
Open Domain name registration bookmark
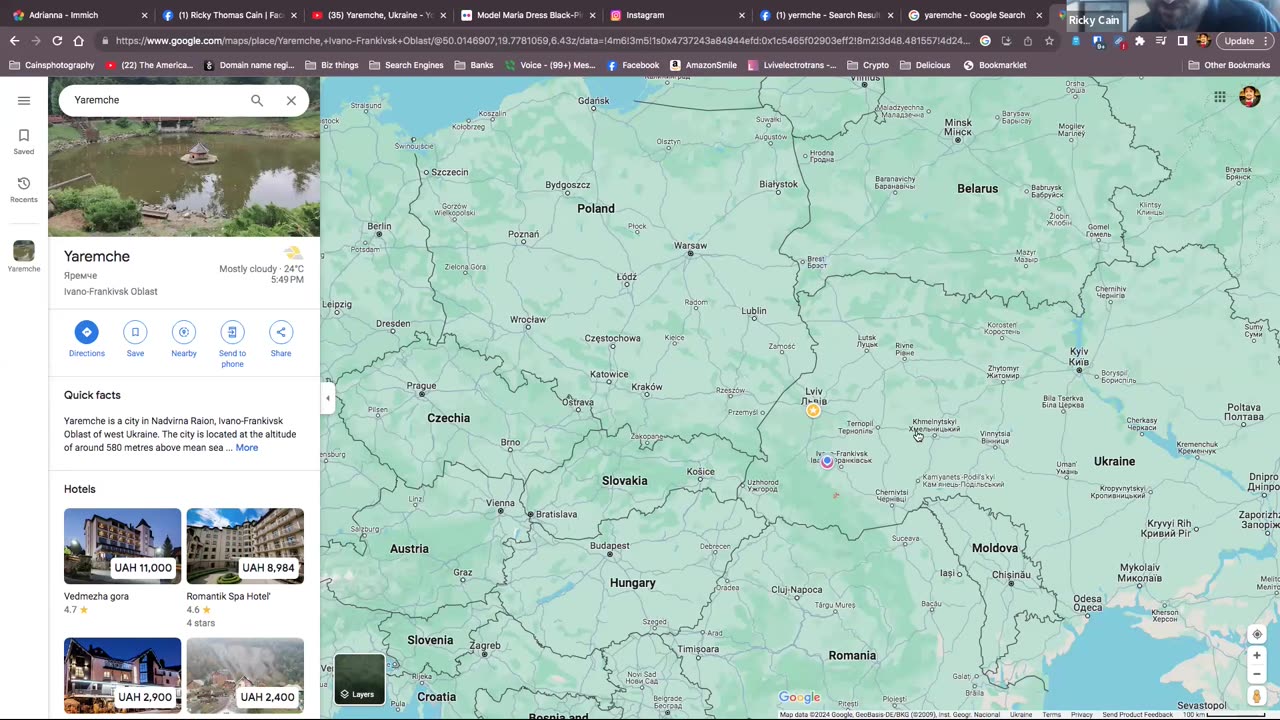(249, 65)
